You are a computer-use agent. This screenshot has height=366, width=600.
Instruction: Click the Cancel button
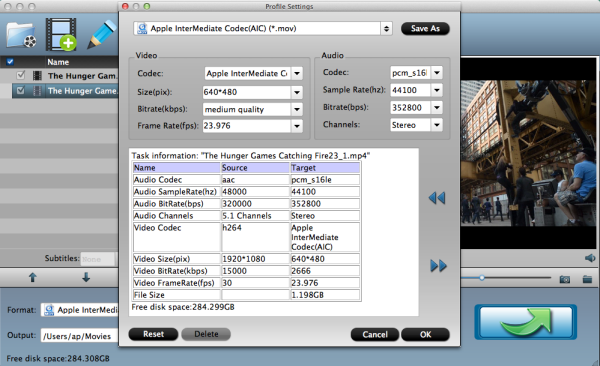[375, 335]
